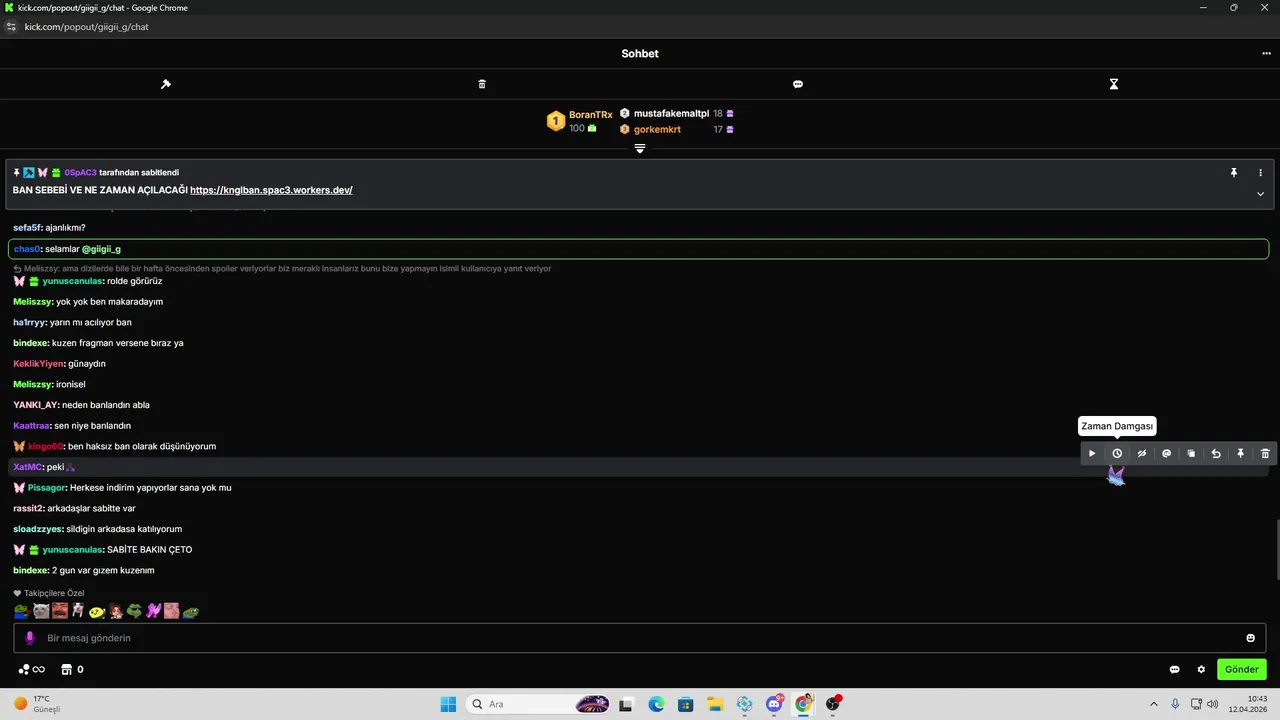Screen dimensions: 1280x720
Task: Mention the user with the @ icon
Action: [1166, 454]
